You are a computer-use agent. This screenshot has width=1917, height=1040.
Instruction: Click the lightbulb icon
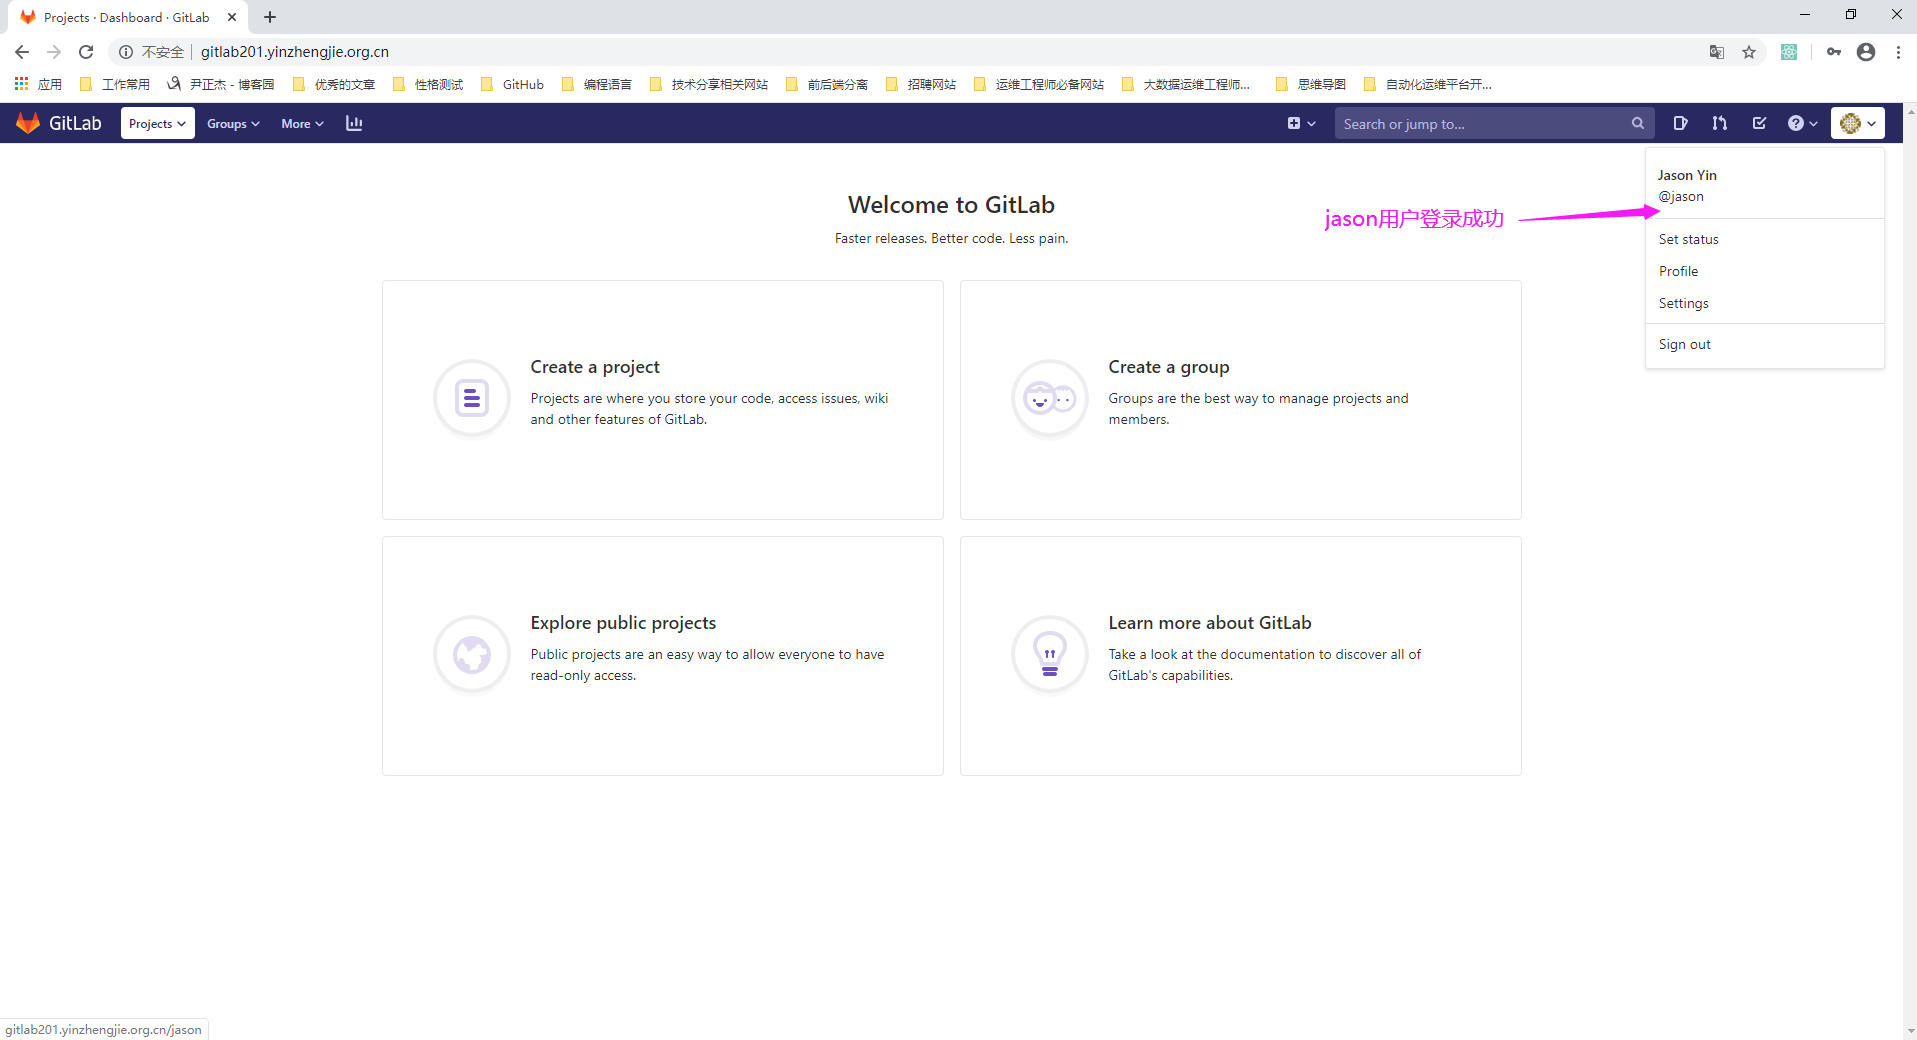pyautogui.click(x=1050, y=654)
